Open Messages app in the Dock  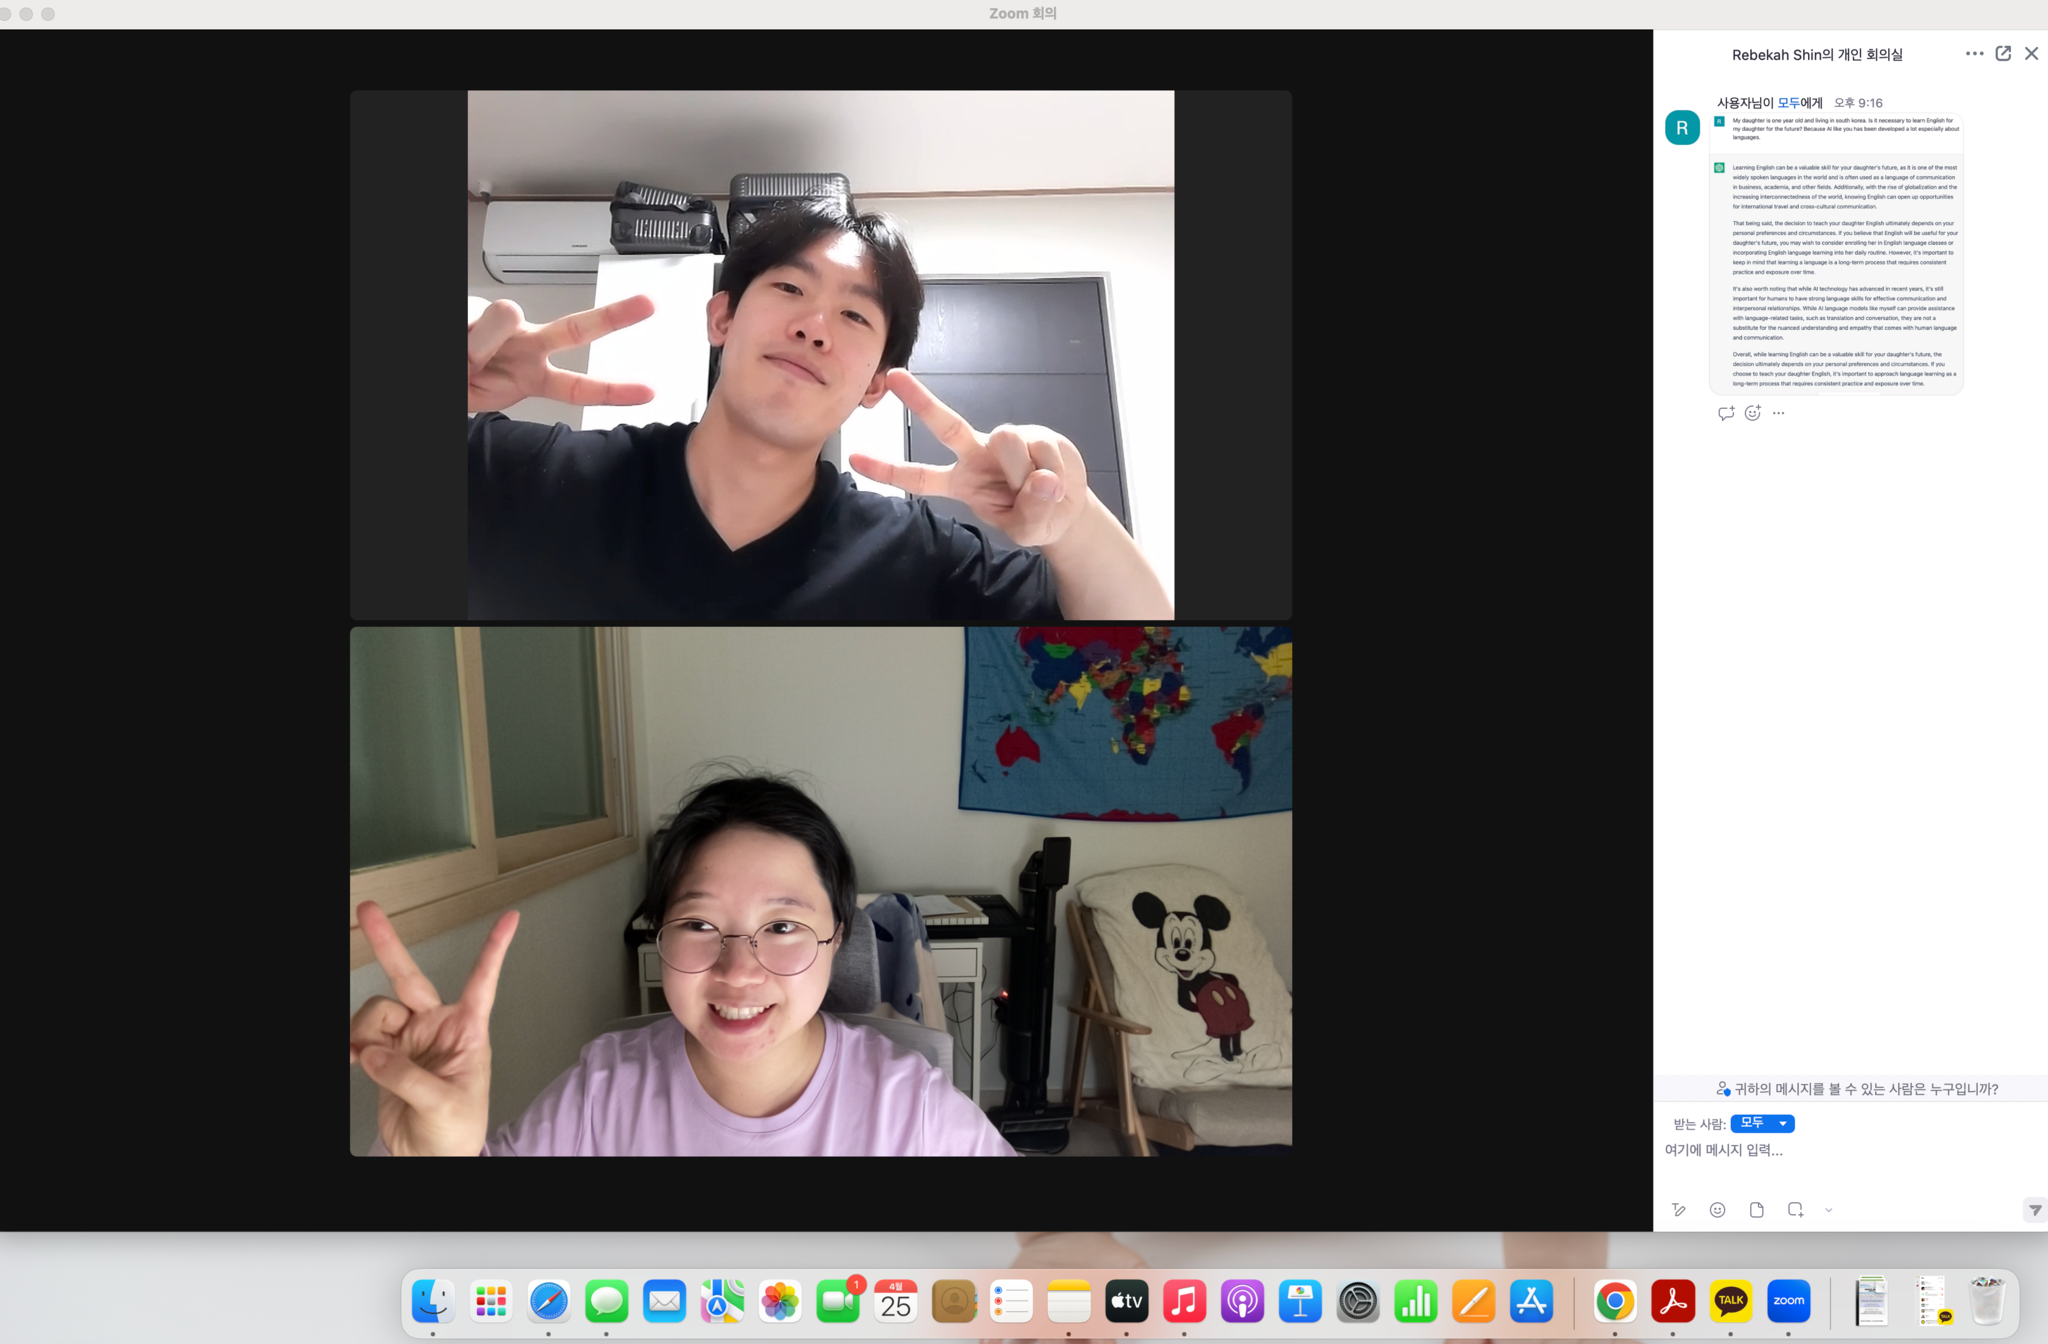click(606, 1301)
